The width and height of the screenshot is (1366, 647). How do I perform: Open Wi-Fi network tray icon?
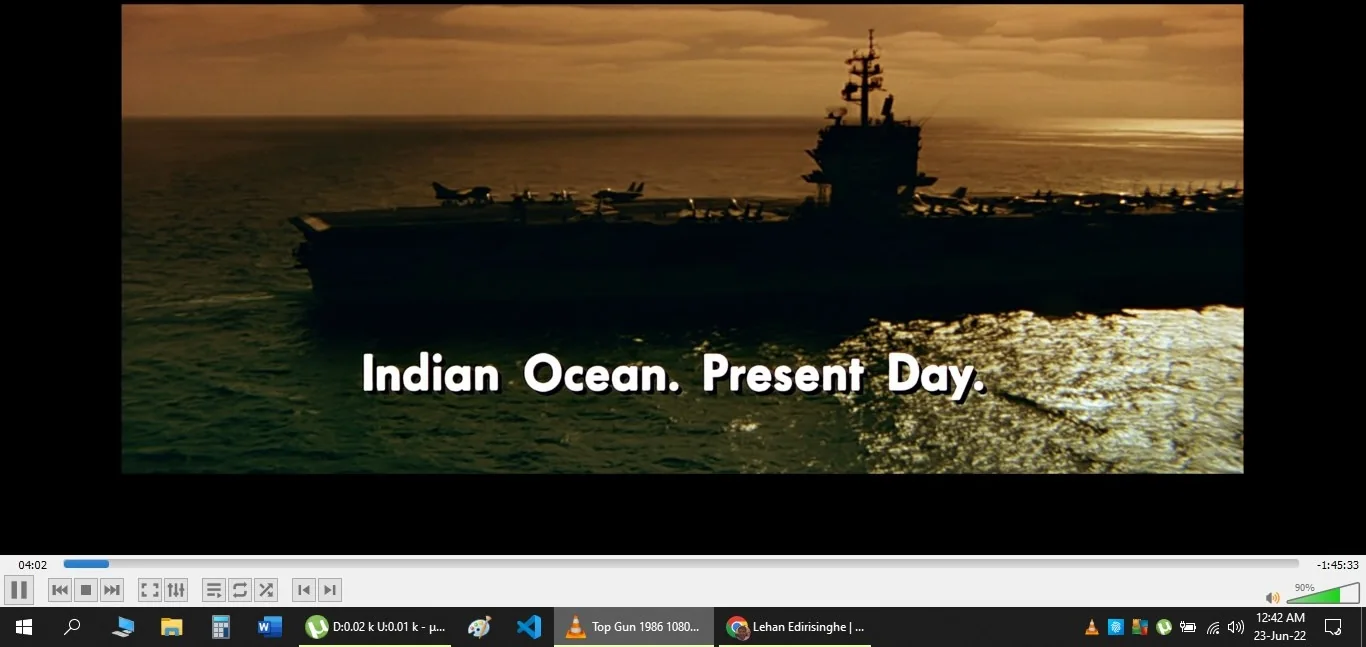pyautogui.click(x=1213, y=627)
